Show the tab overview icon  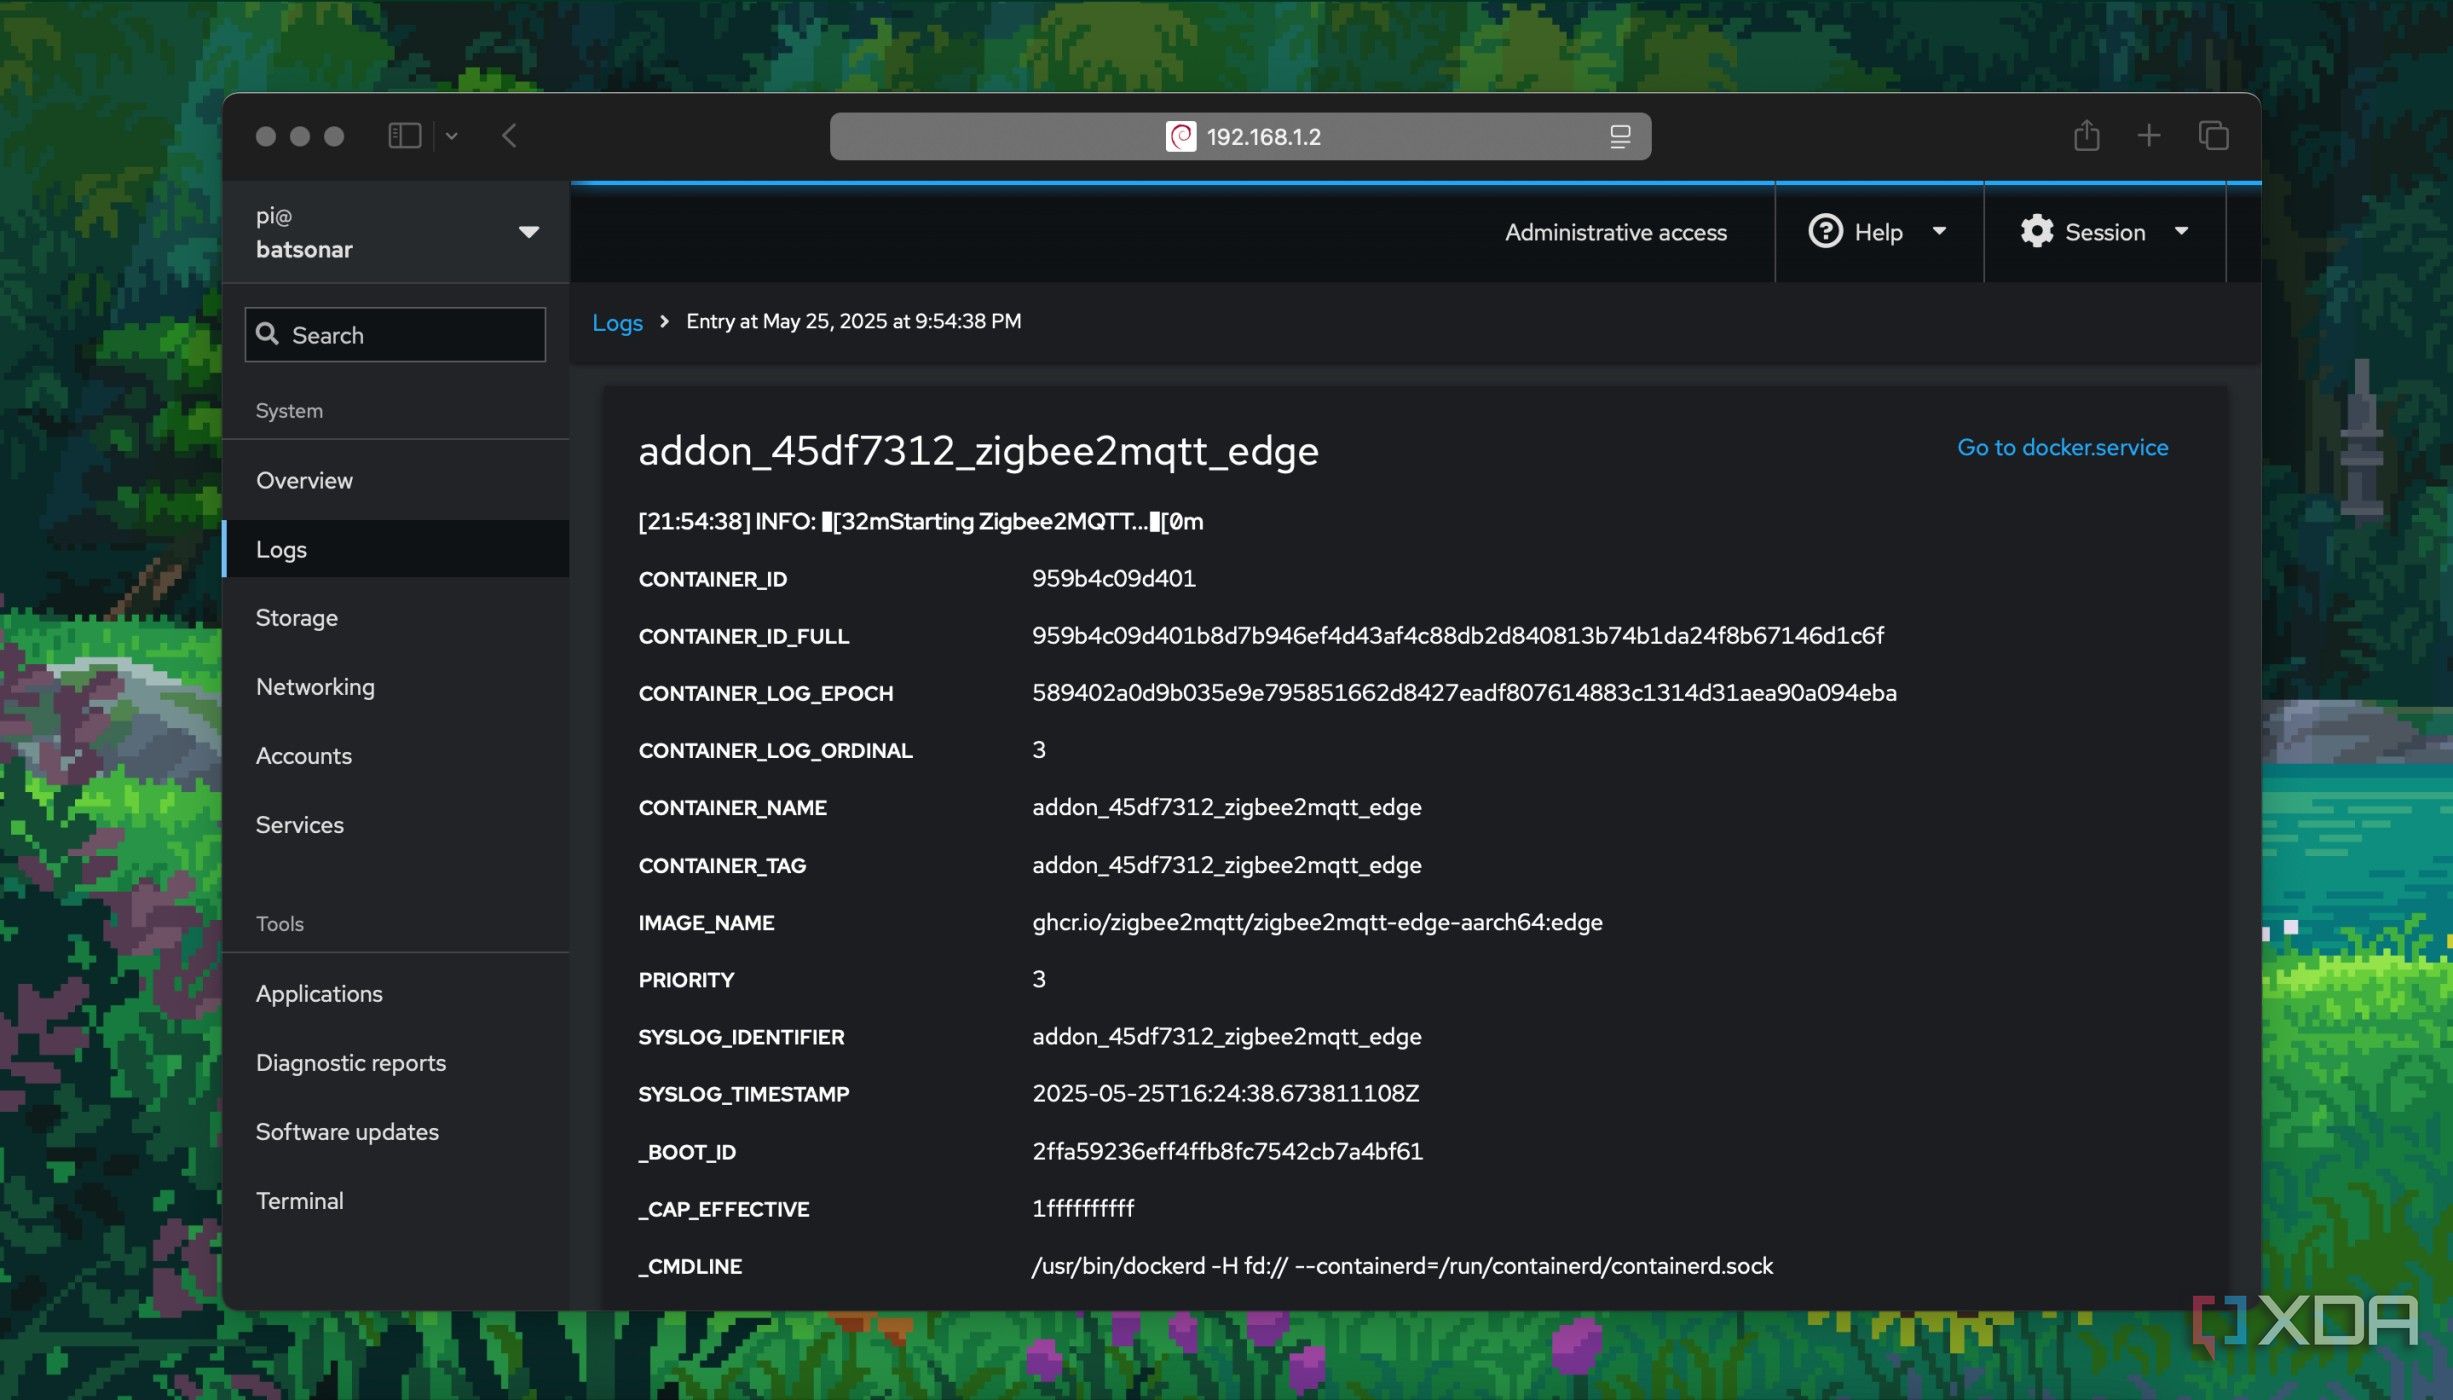(2213, 135)
